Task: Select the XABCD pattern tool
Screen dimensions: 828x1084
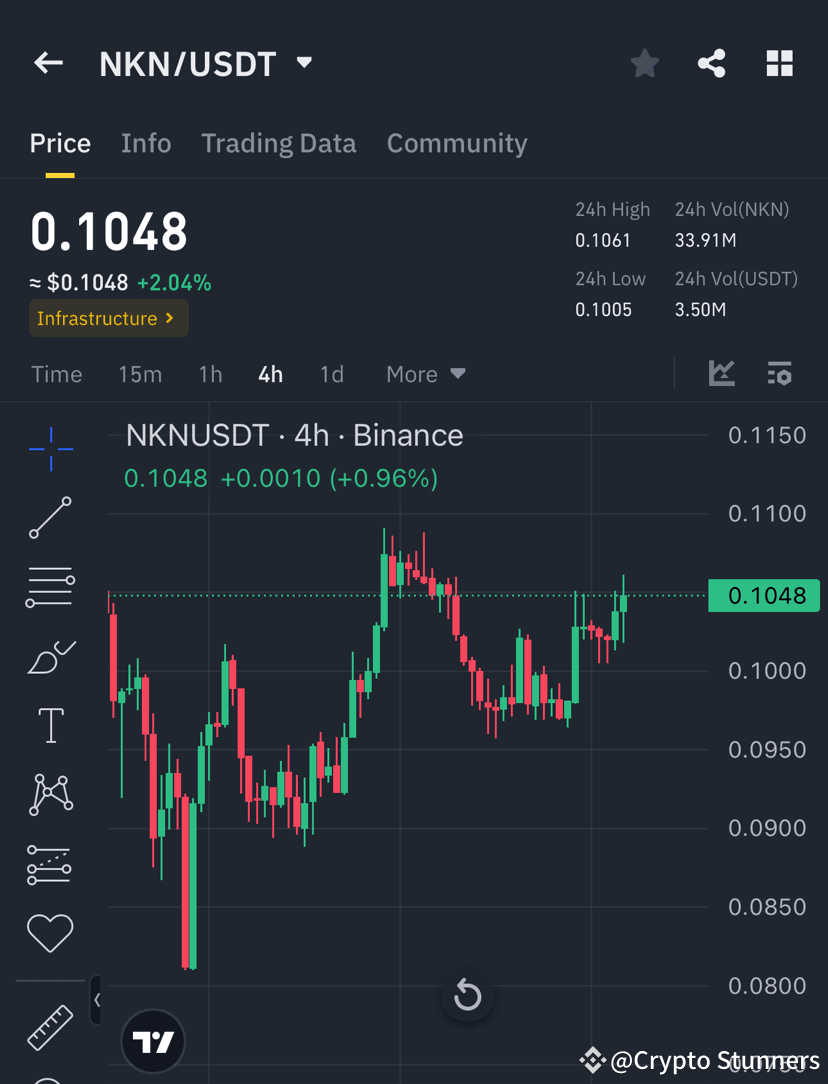Action: tap(50, 793)
